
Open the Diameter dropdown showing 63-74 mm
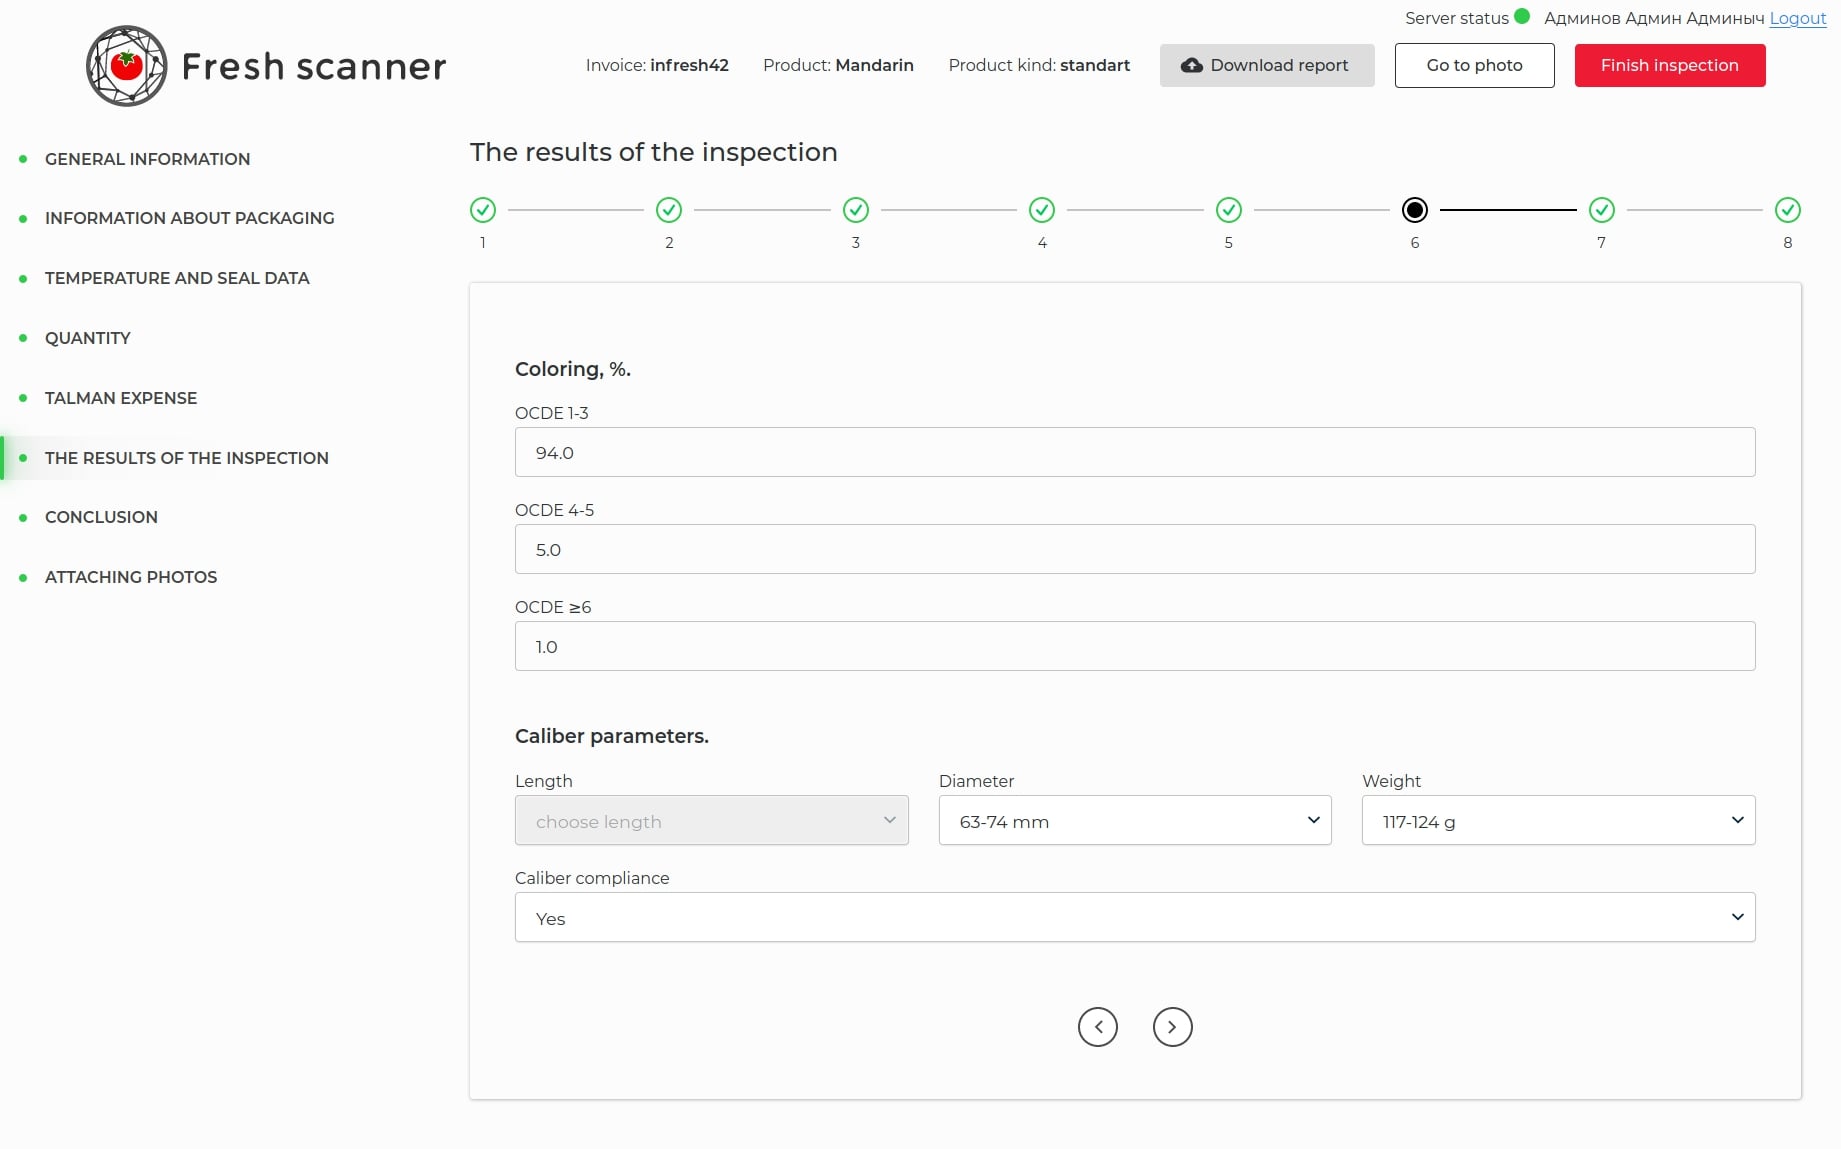1134,821
